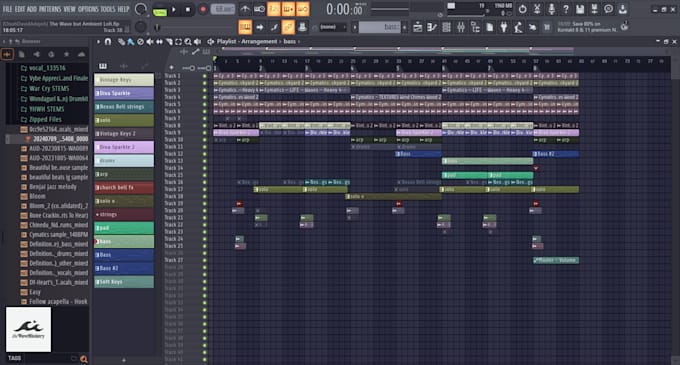Select the 'Diva Sparkle' pattern in picker

pyautogui.click(x=124, y=93)
